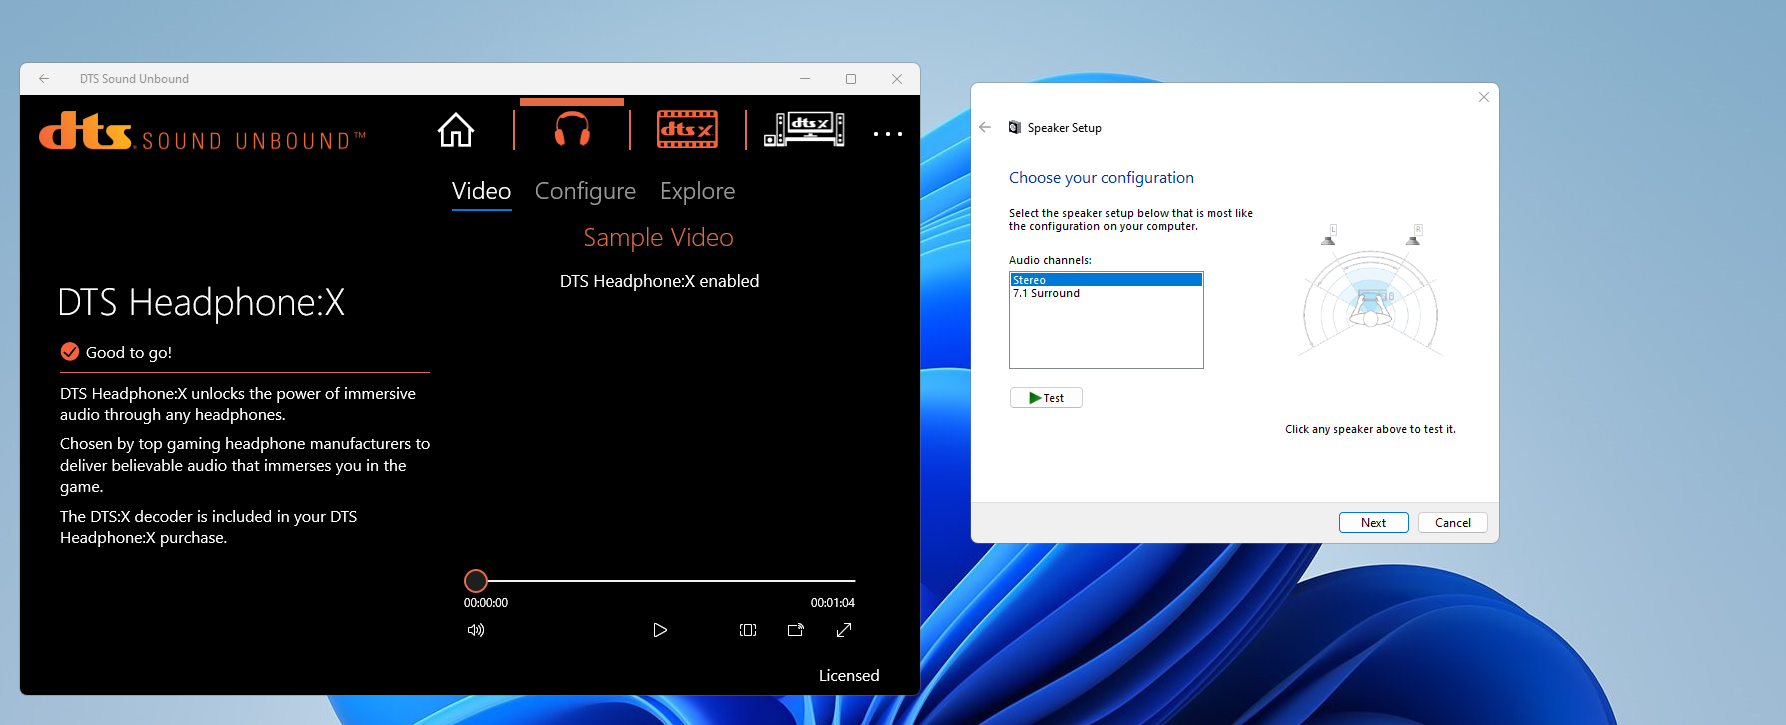Click the video seek slider thumb
The width and height of the screenshot is (1786, 725).
[476, 580]
